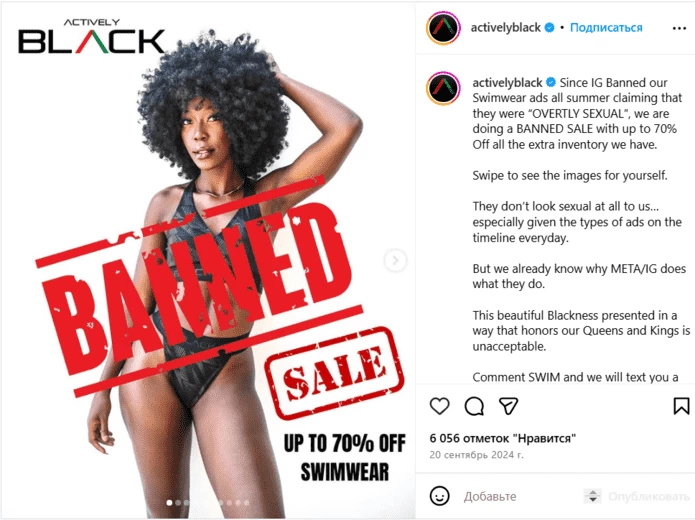
Task: Click activelyblack profile avatar in header
Action: tap(443, 28)
